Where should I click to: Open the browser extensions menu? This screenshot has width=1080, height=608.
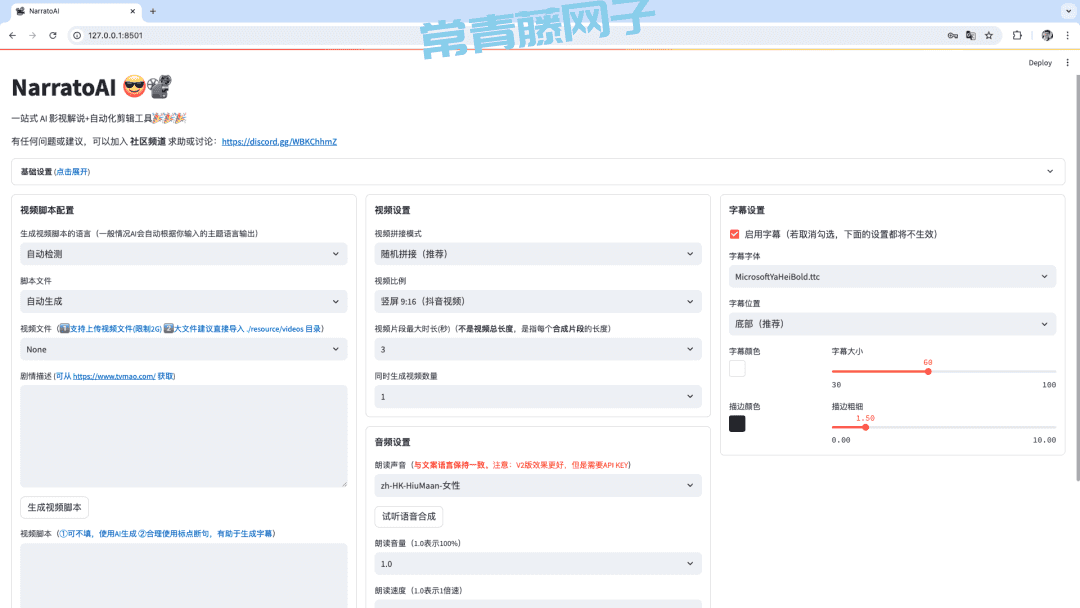[x=1017, y=35]
